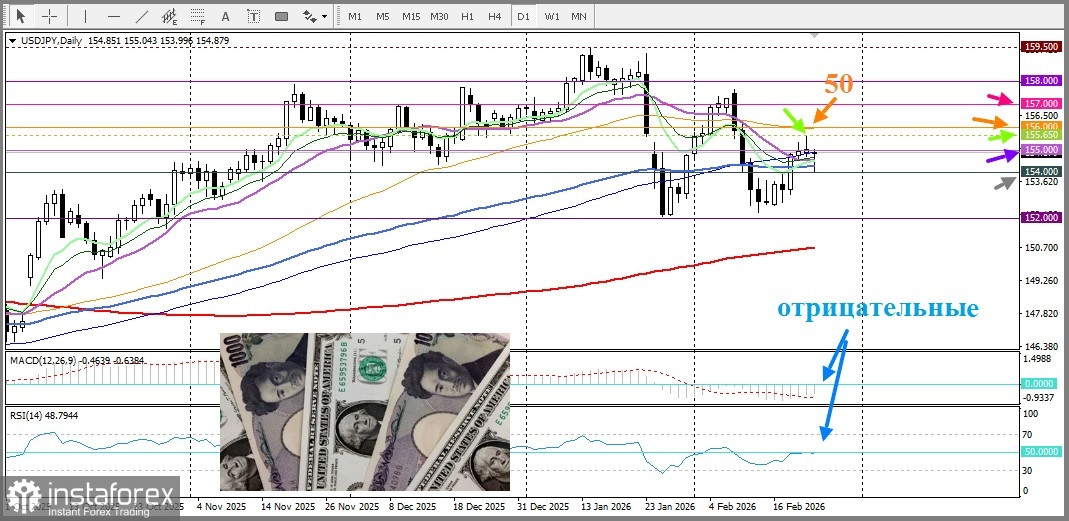Switch to M1 timeframe

[x=355, y=16]
